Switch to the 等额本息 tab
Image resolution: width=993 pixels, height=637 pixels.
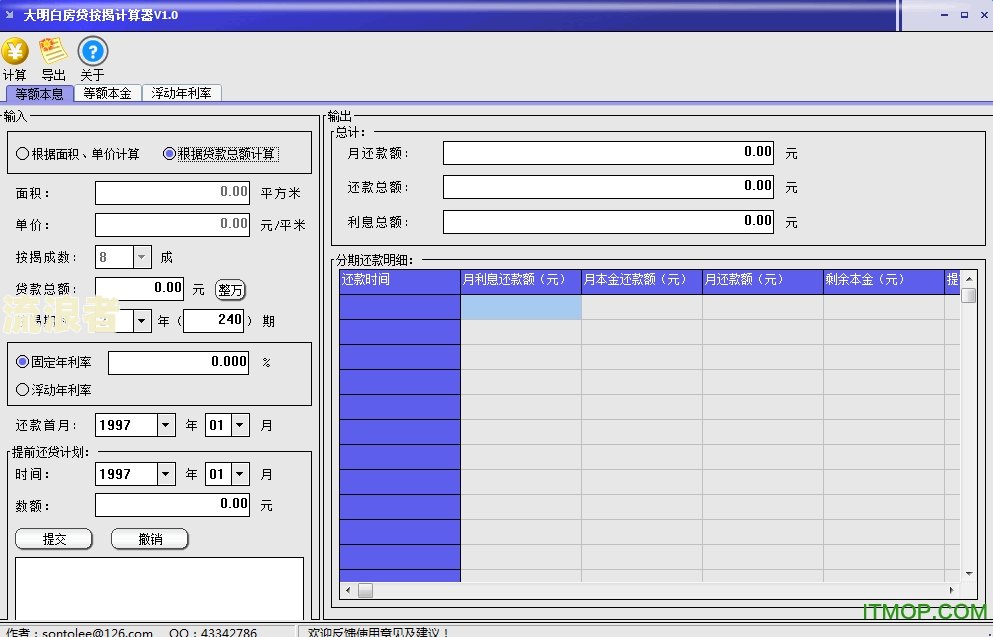pos(39,94)
